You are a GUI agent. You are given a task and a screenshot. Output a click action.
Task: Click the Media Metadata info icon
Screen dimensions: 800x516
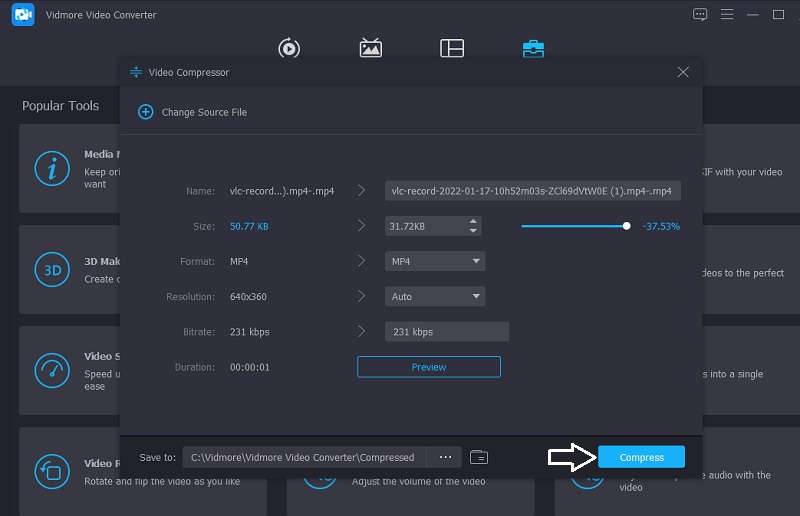click(x=51, y=169)
